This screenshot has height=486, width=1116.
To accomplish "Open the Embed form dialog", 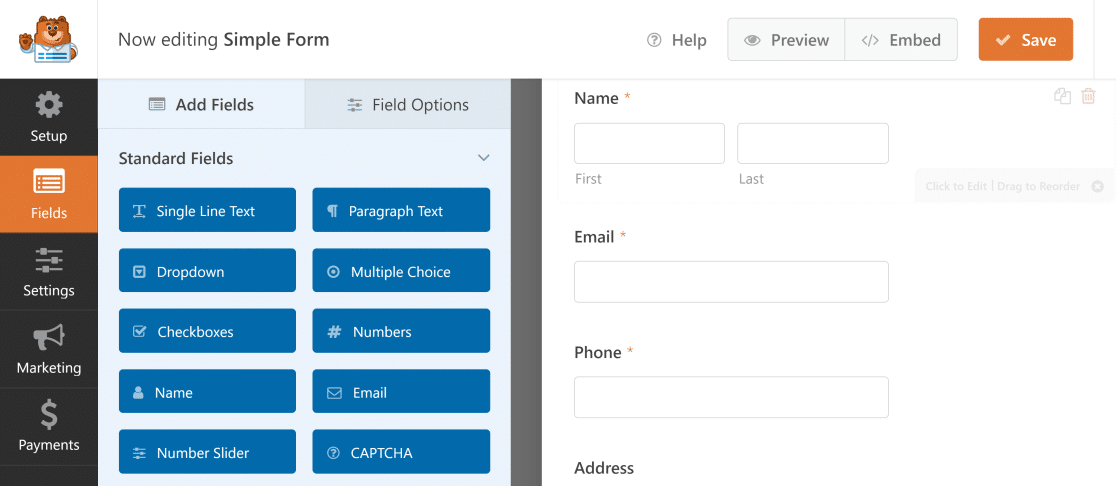I will (x=901, y=40).
